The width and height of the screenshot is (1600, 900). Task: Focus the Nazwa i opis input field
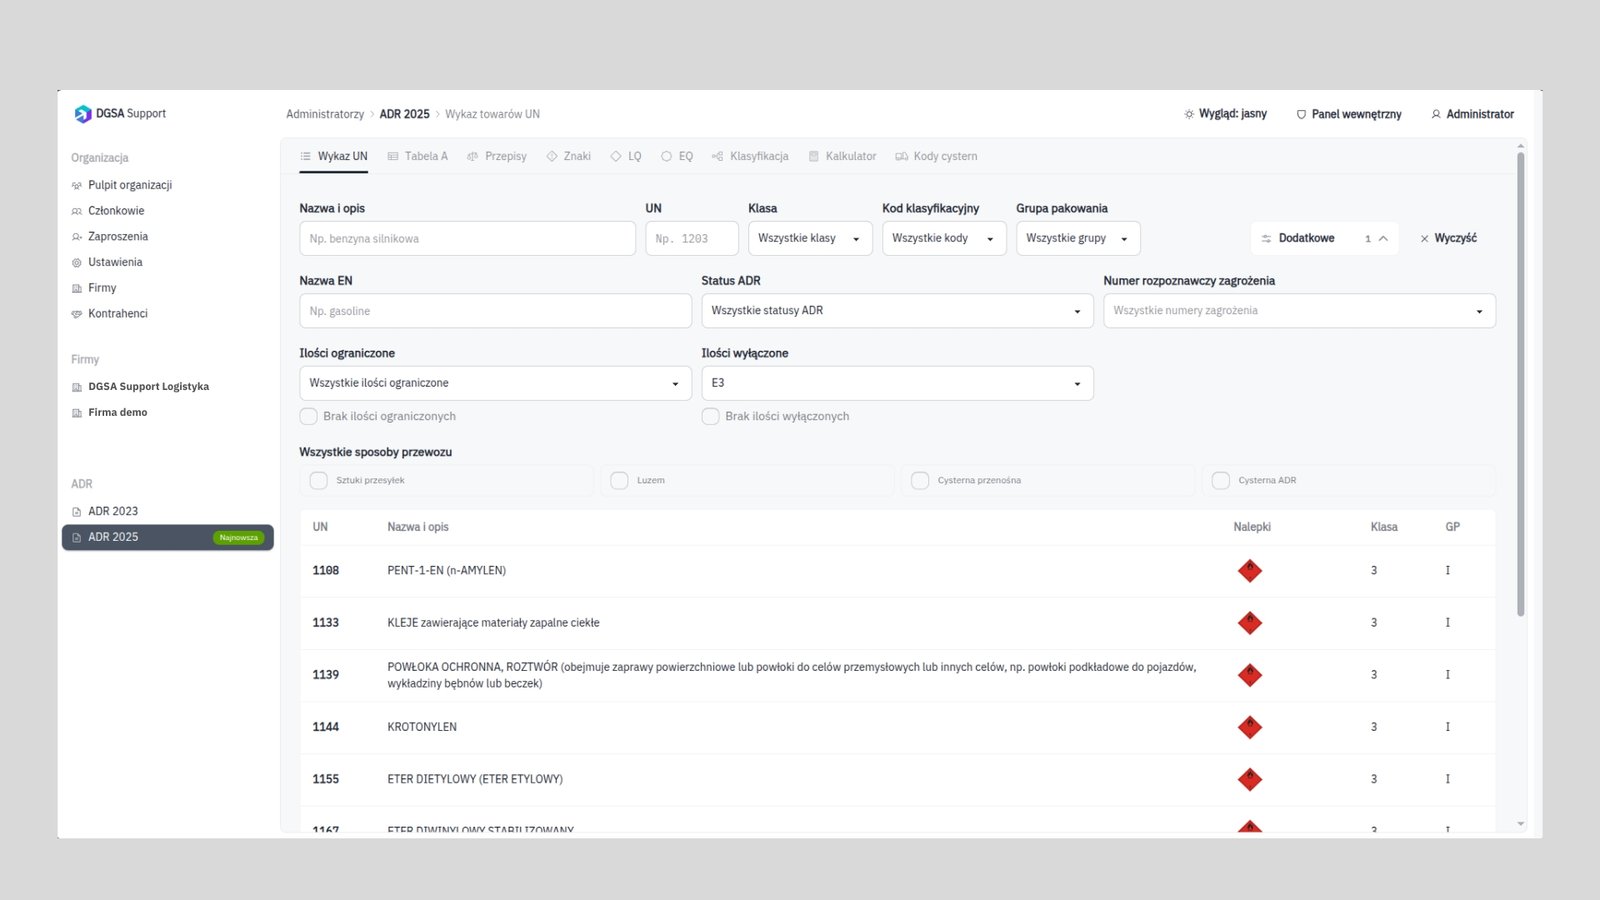pyautogui.click(x=467, y=238)
